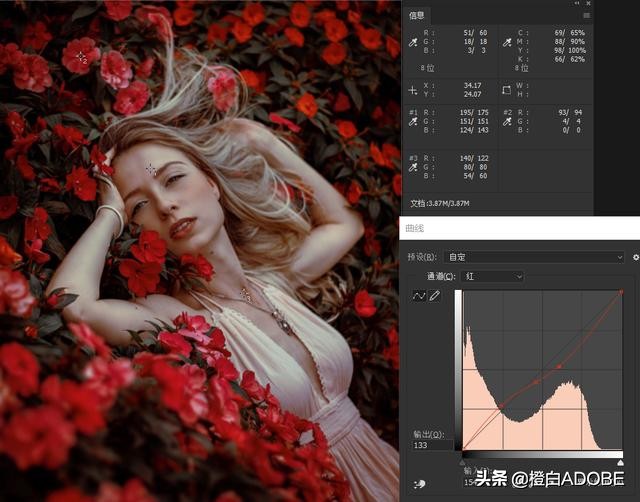Open the 通道 channel dropdown showing 红
Viewport: 640px width, 502px height.
click(492, 276)
